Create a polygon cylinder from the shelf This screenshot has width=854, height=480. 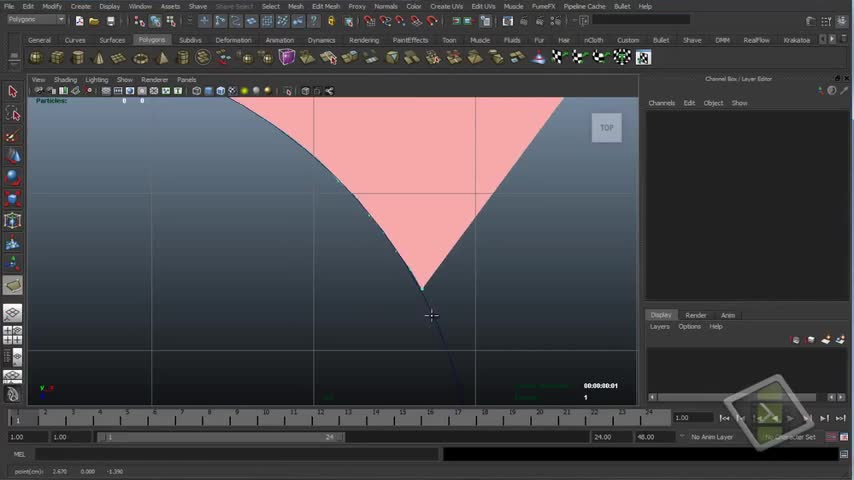click(78, 57)
